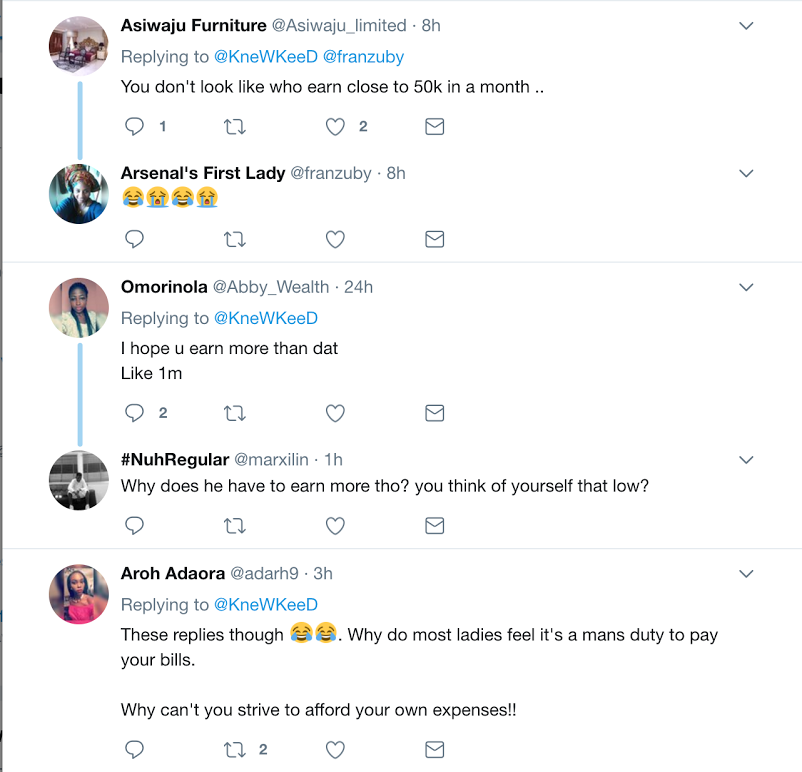Expand options menu for Omorinola's tweet
802x772 pixels.
point(746,287)
